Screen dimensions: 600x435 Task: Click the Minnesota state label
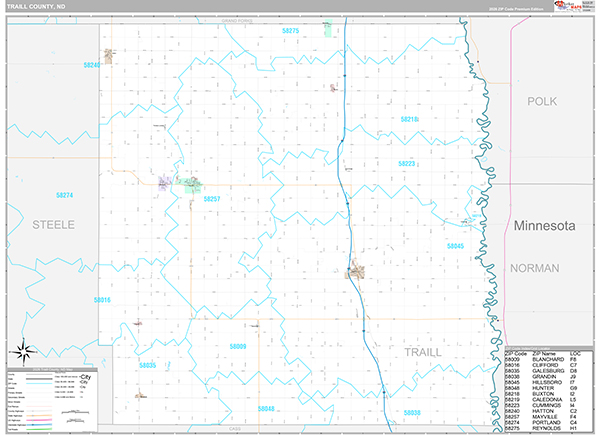pyautogui.click(x=545, y=226)
